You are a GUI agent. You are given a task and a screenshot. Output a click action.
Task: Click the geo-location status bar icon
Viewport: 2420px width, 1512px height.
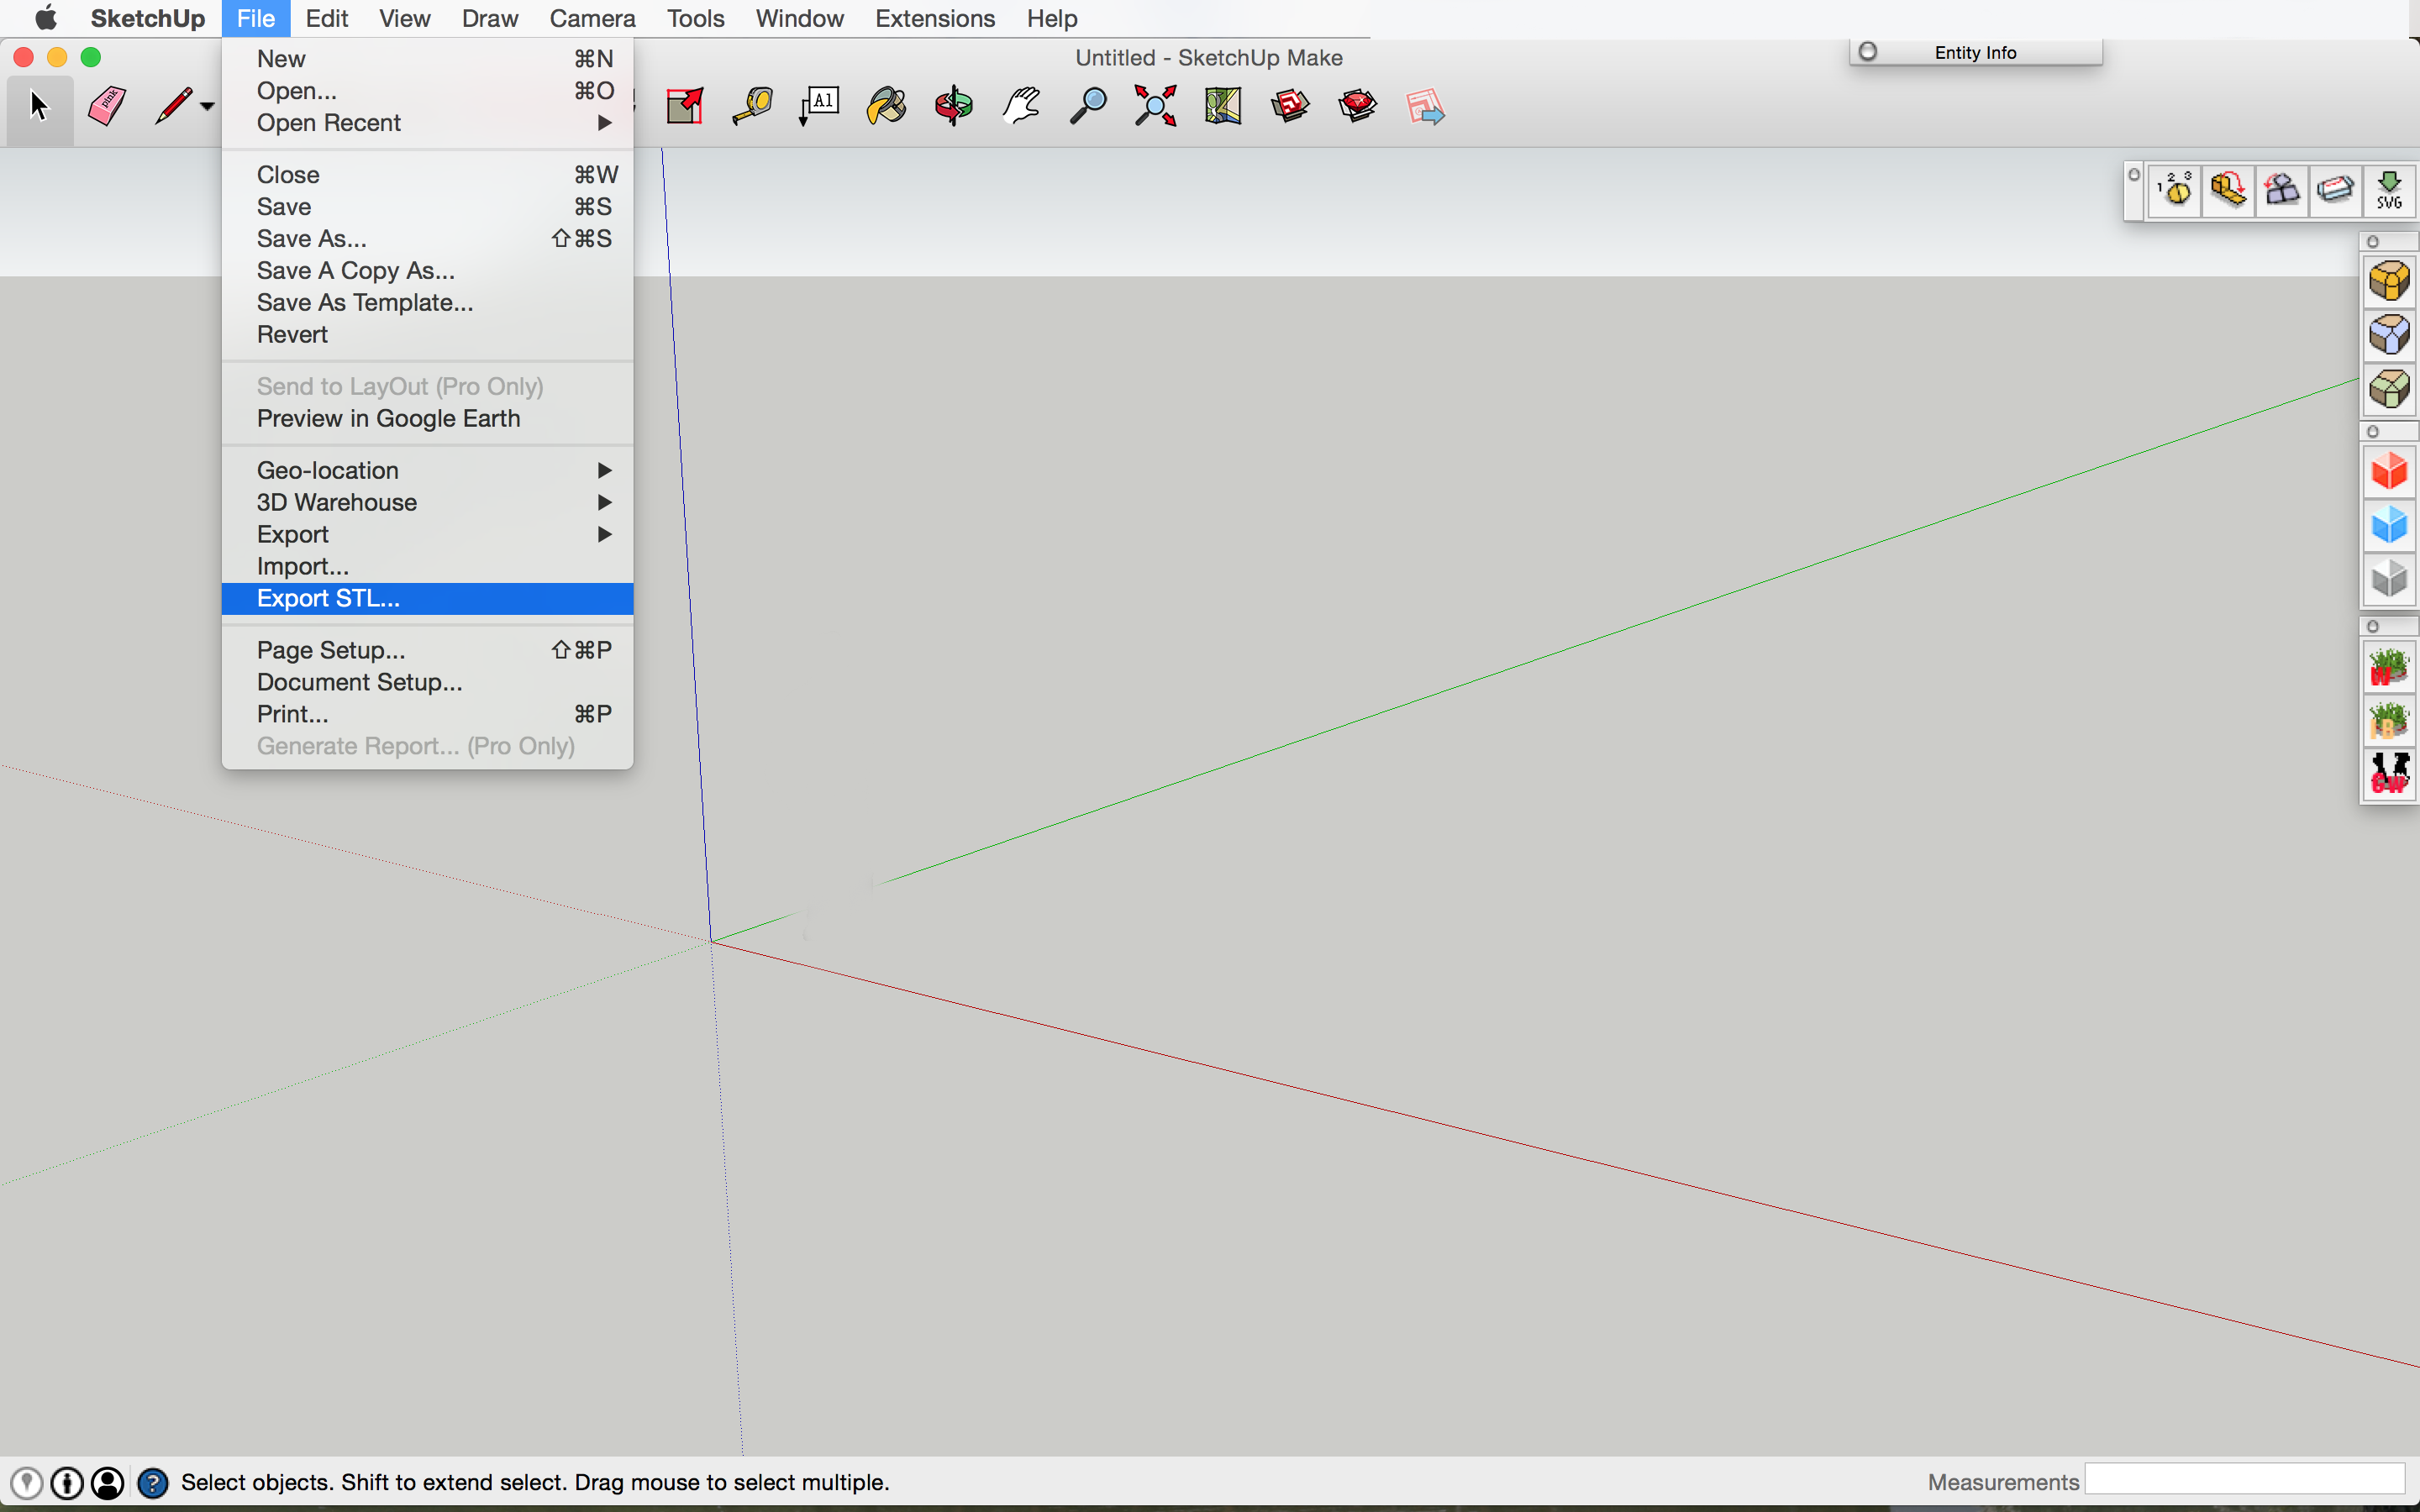[x=26, y=1482]
